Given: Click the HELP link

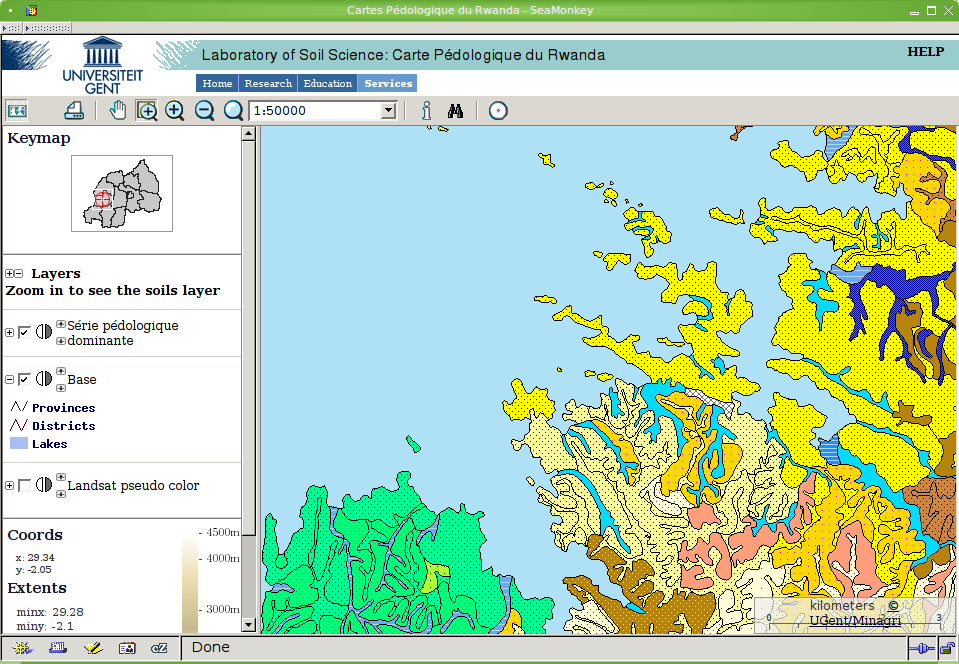Looking at the screenshot, I should click(925, 52).
